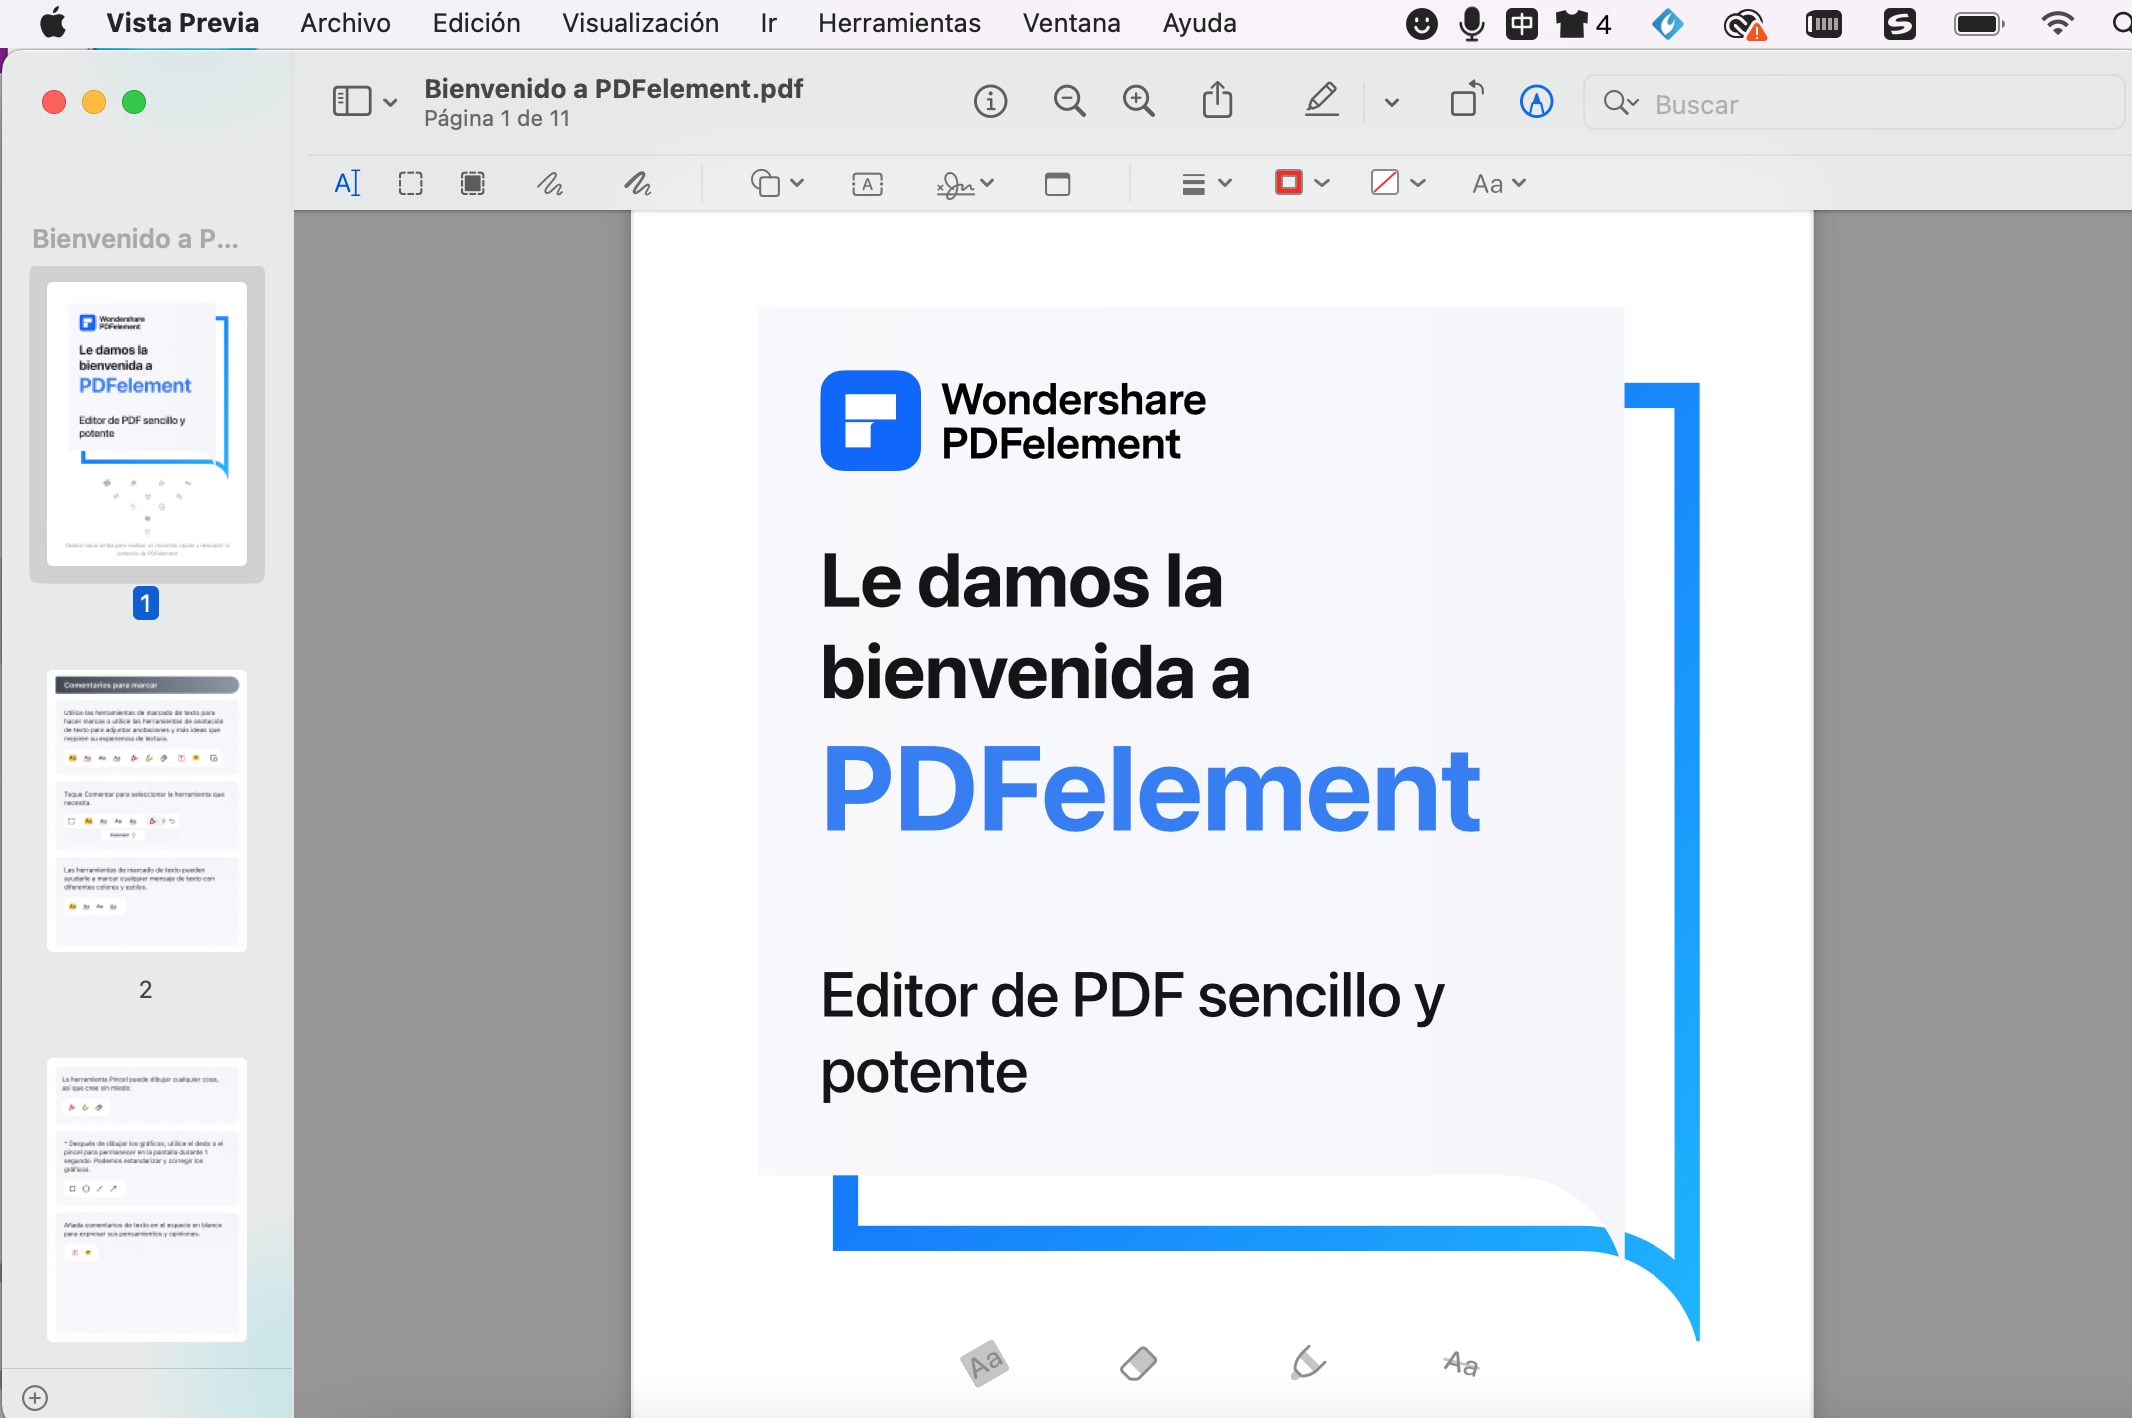Open the Ventana menu
This screenshot has width=2132, height=1418.
[x=1071, y=23]
